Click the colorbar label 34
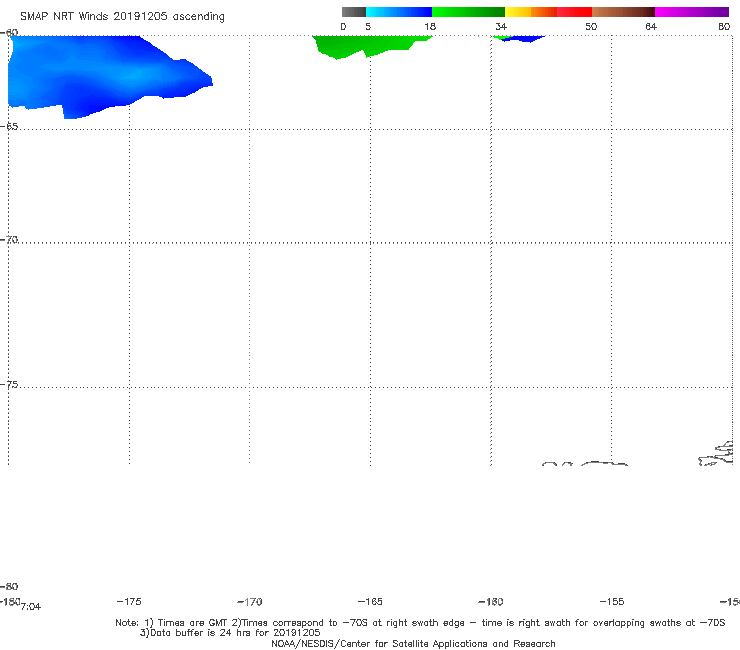 [501, 26]
